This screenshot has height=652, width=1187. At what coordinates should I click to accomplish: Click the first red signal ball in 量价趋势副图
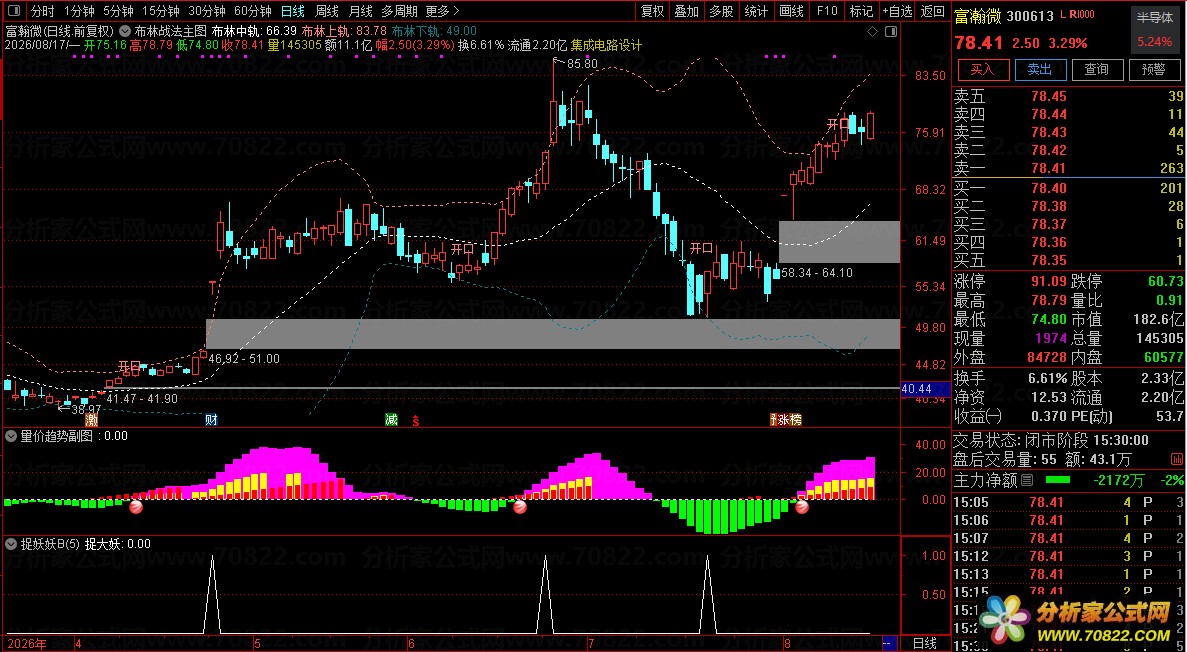(x=136, y=507)
